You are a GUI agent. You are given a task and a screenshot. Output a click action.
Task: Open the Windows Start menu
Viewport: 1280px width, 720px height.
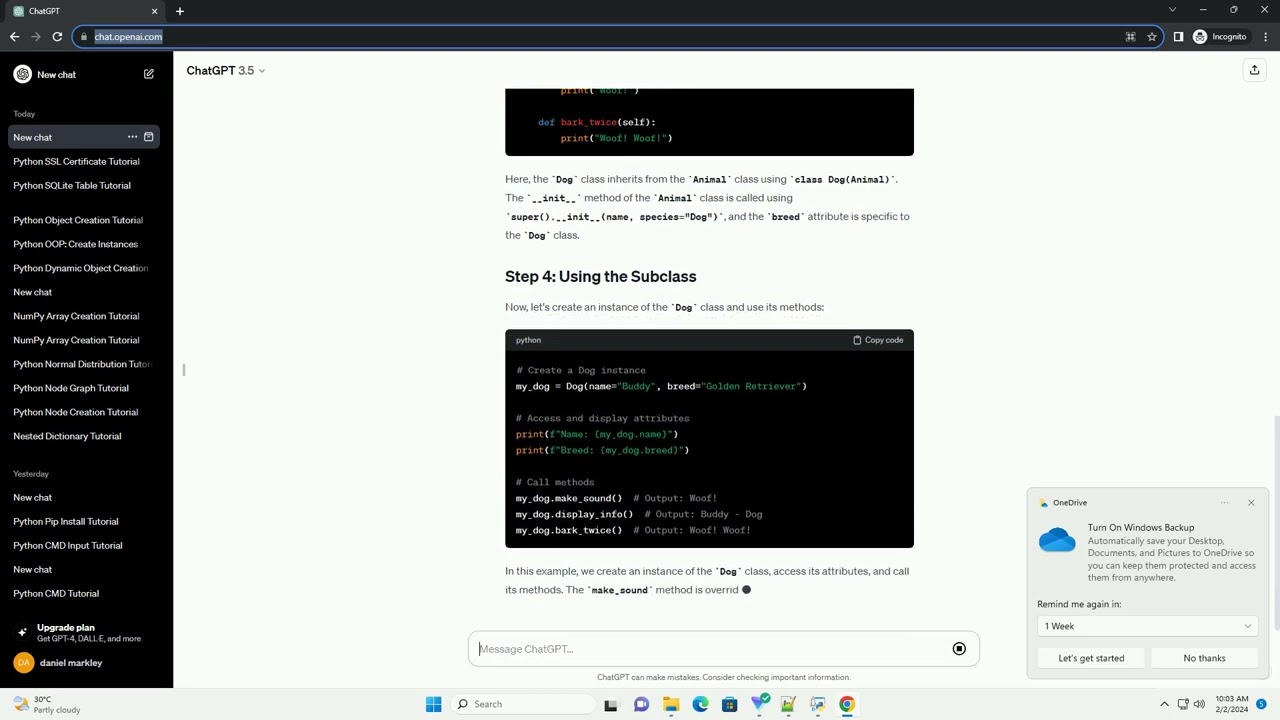click(433, 704)
